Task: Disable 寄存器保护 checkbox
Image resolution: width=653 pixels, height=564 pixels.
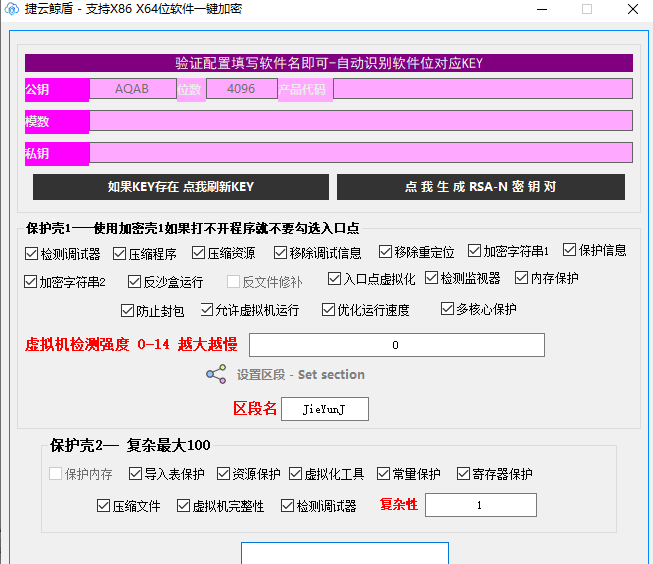Action: point(463,474)
